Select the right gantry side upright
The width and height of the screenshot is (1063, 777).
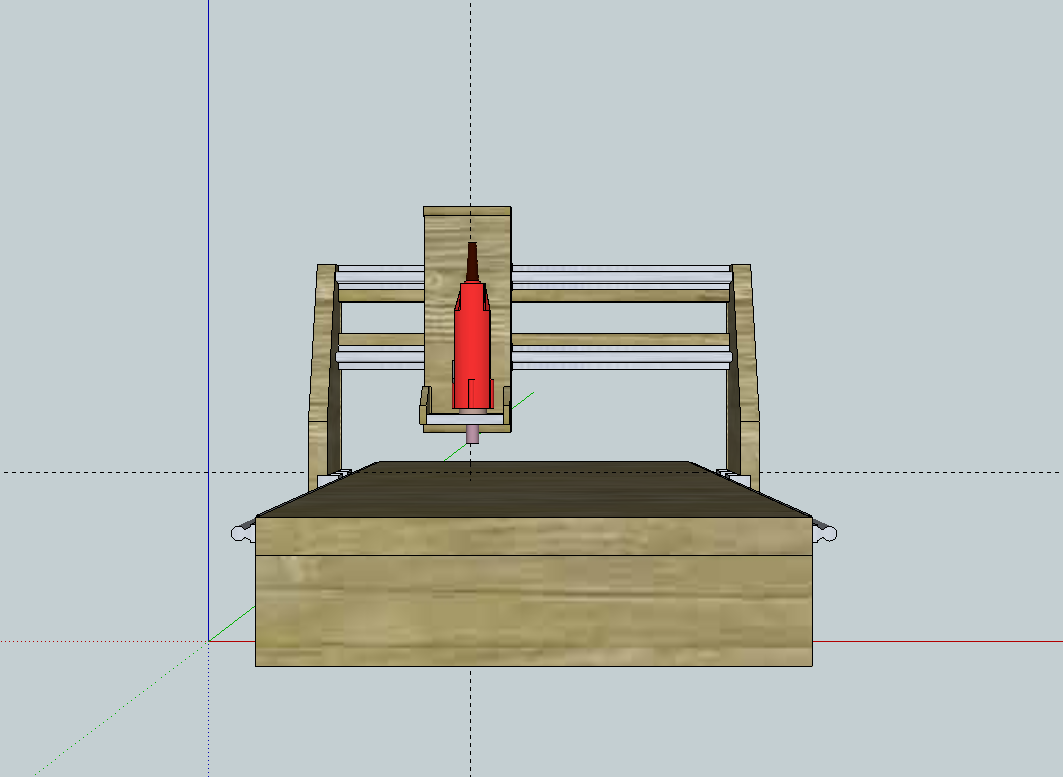743,376
